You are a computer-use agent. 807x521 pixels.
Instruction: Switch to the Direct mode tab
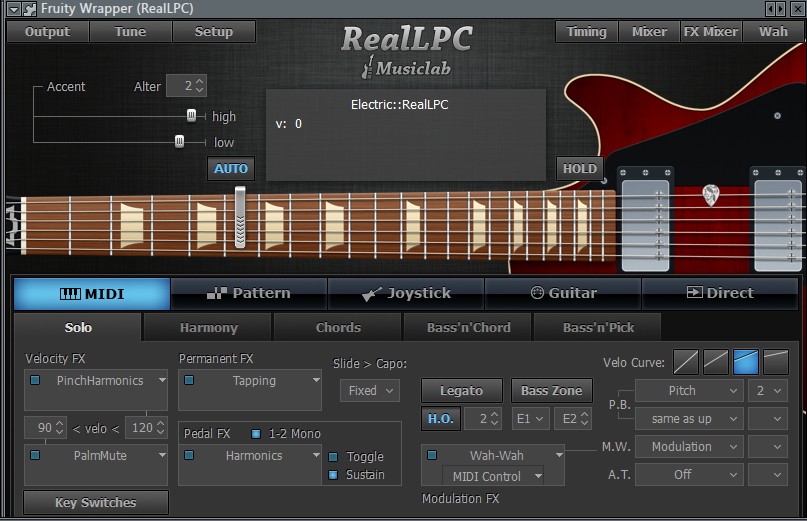click(720, 294)
